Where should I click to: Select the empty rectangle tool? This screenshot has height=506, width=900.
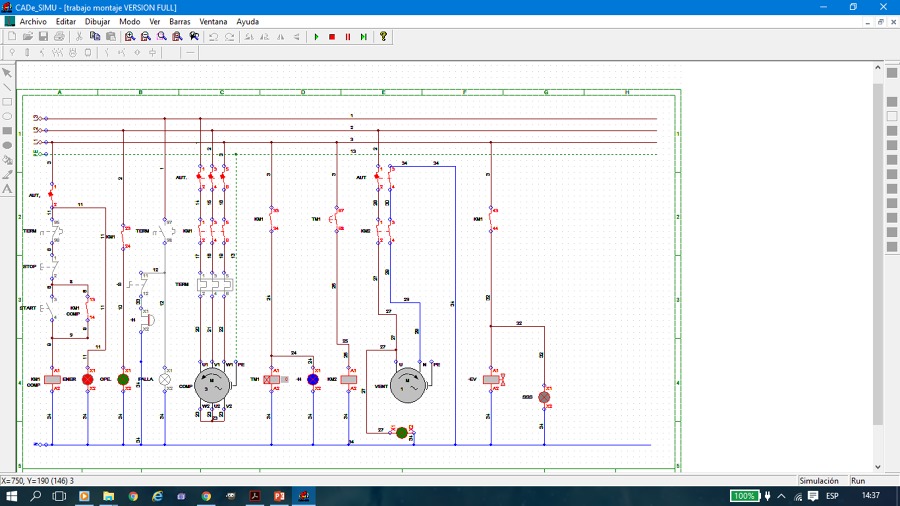click(7, 102)
